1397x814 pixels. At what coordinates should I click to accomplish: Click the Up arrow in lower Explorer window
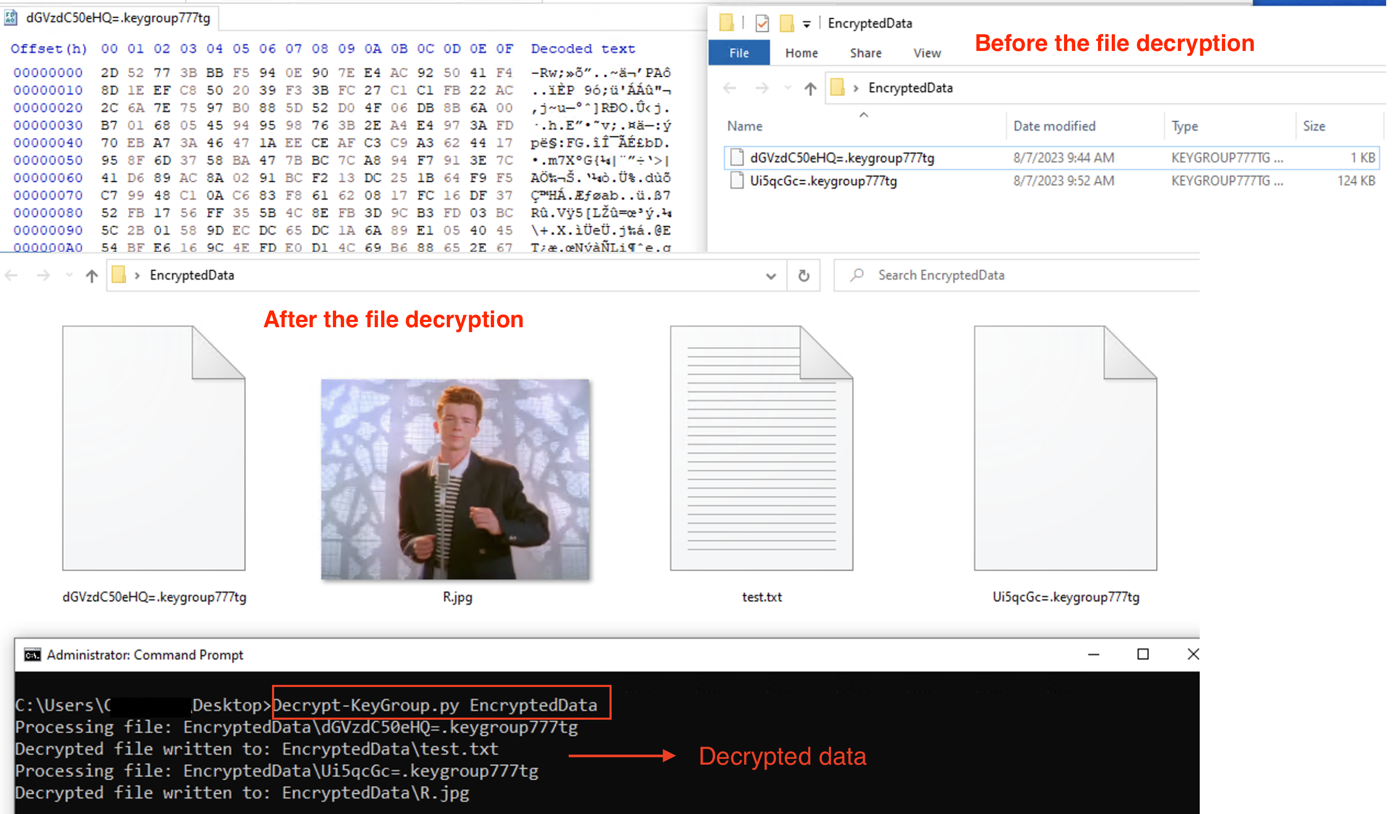(x=91, y=275)
